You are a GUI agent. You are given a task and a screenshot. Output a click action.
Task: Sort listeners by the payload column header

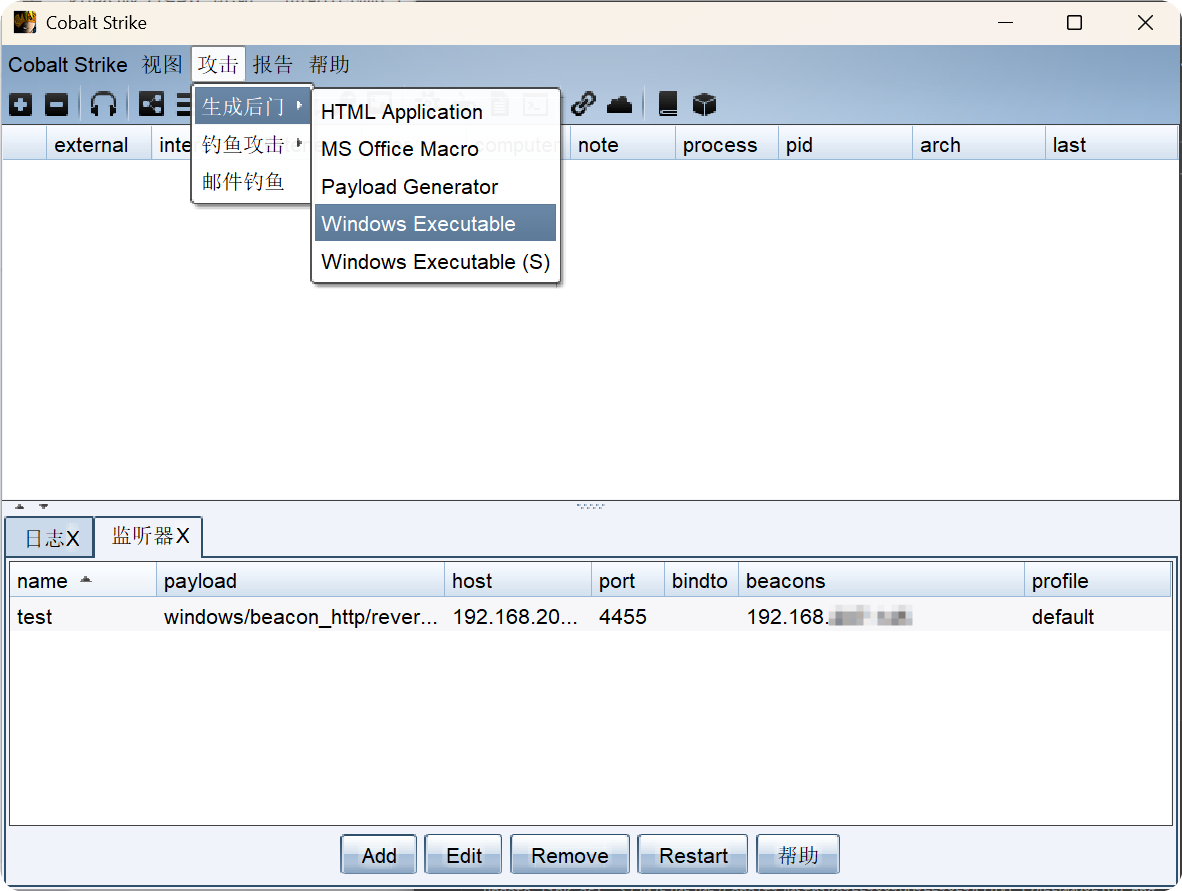301,580
